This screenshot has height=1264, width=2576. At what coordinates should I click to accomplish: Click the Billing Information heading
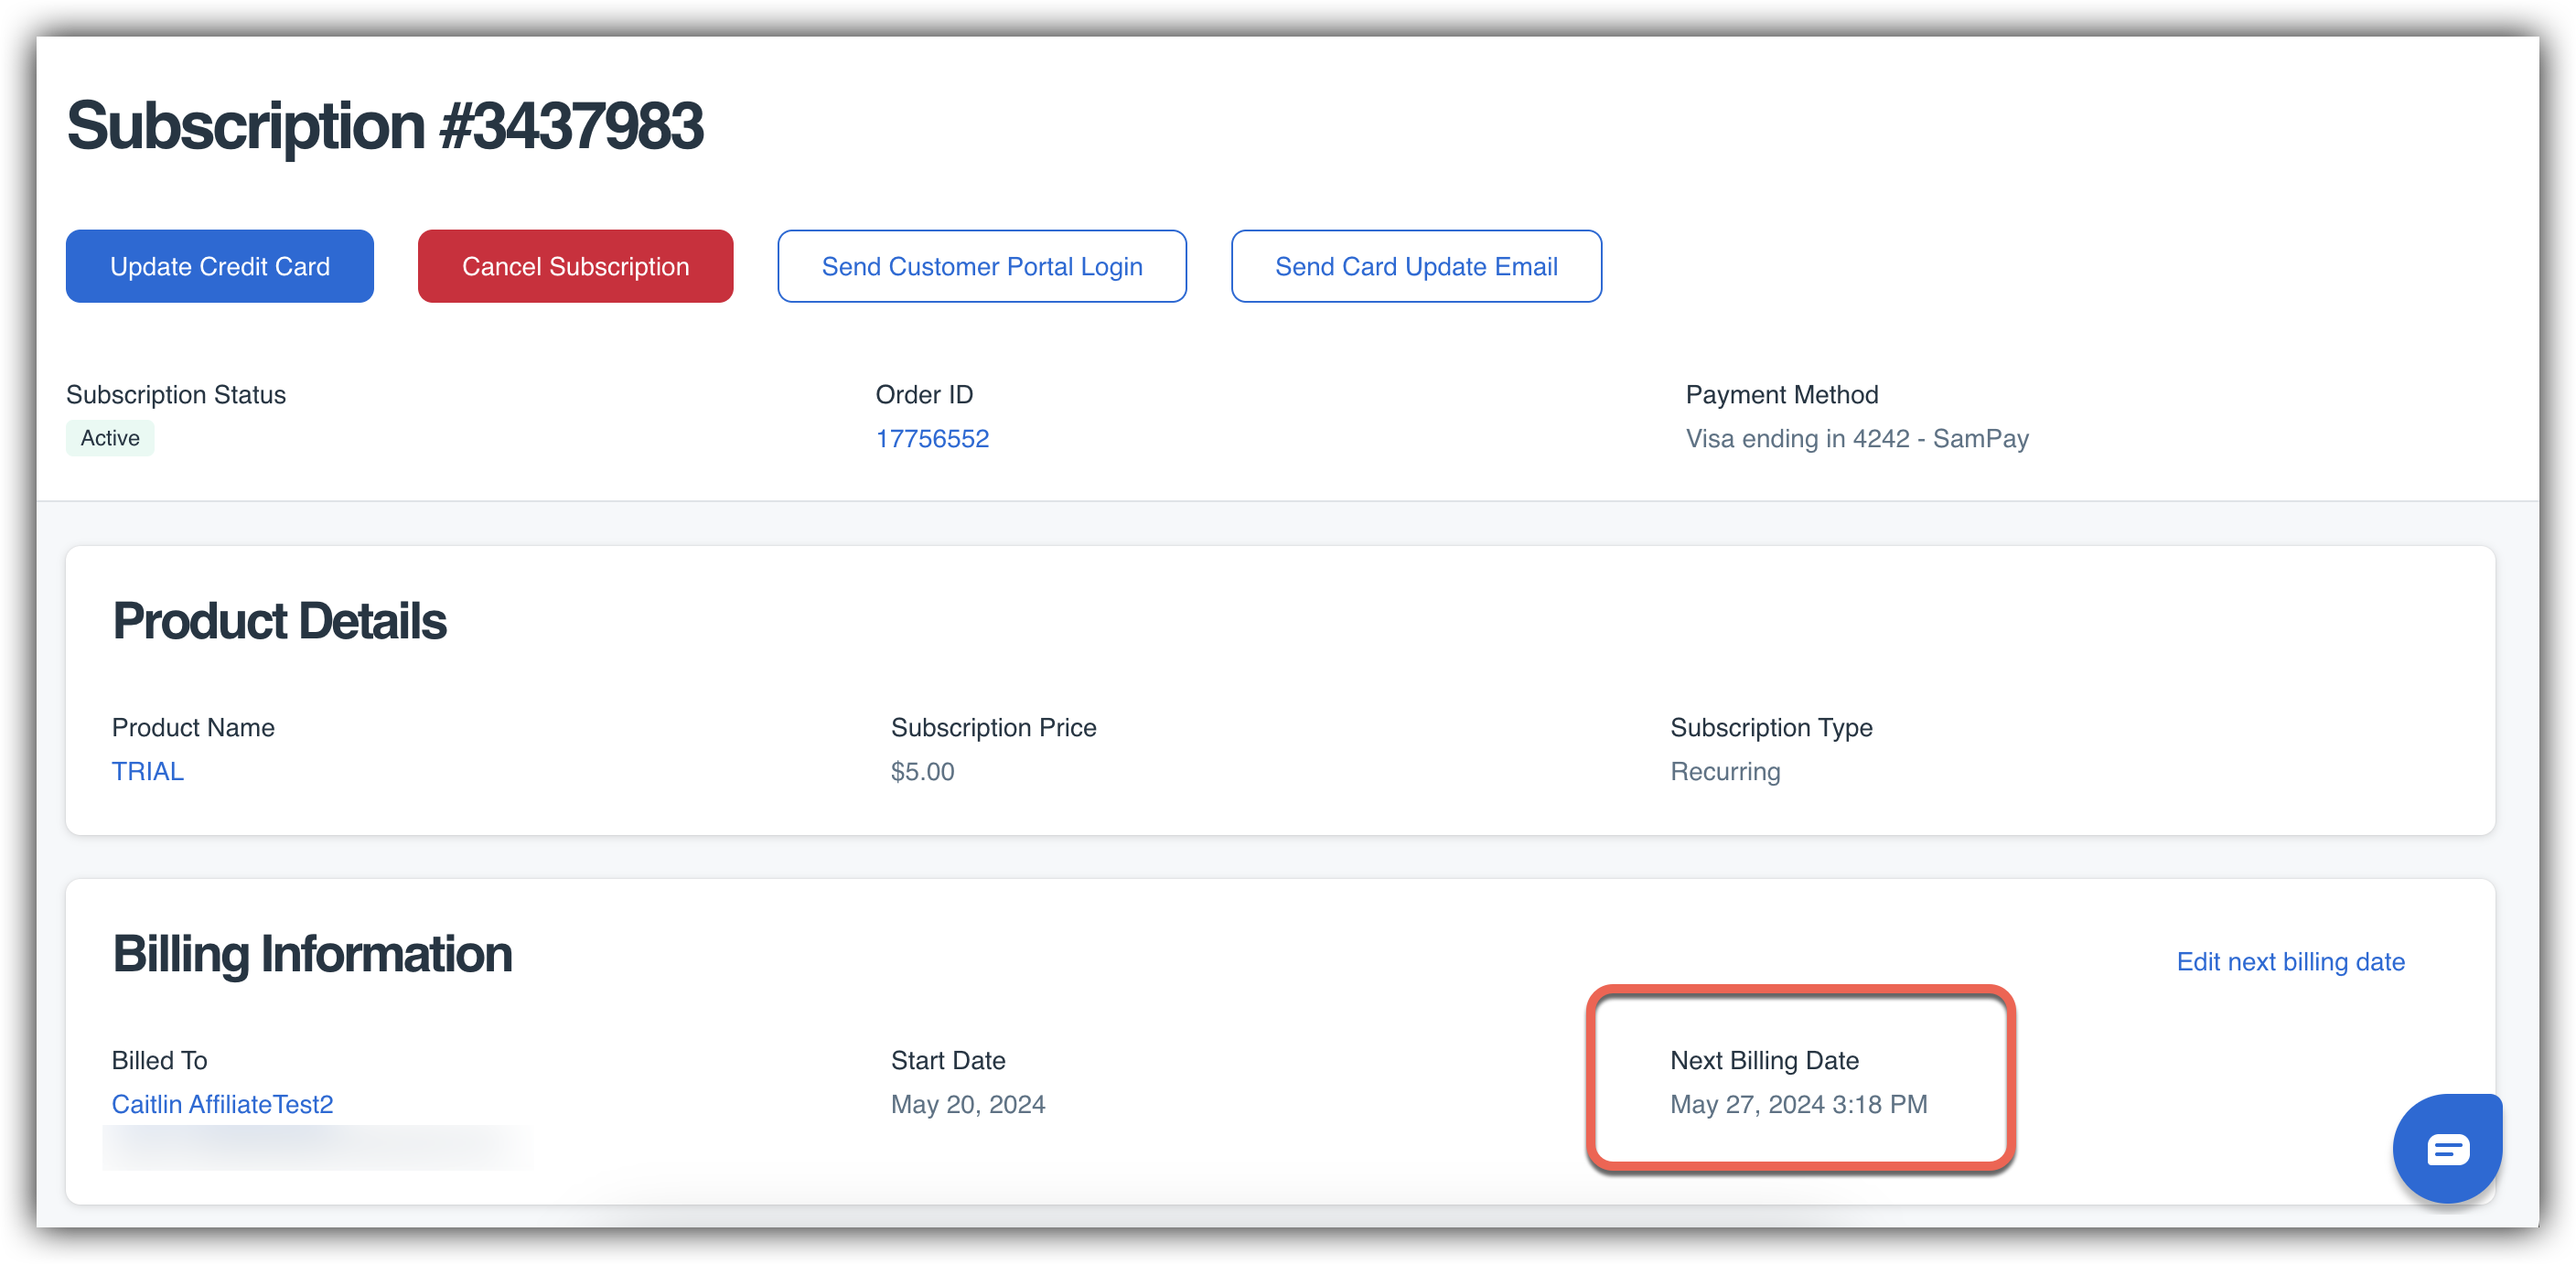311,954
